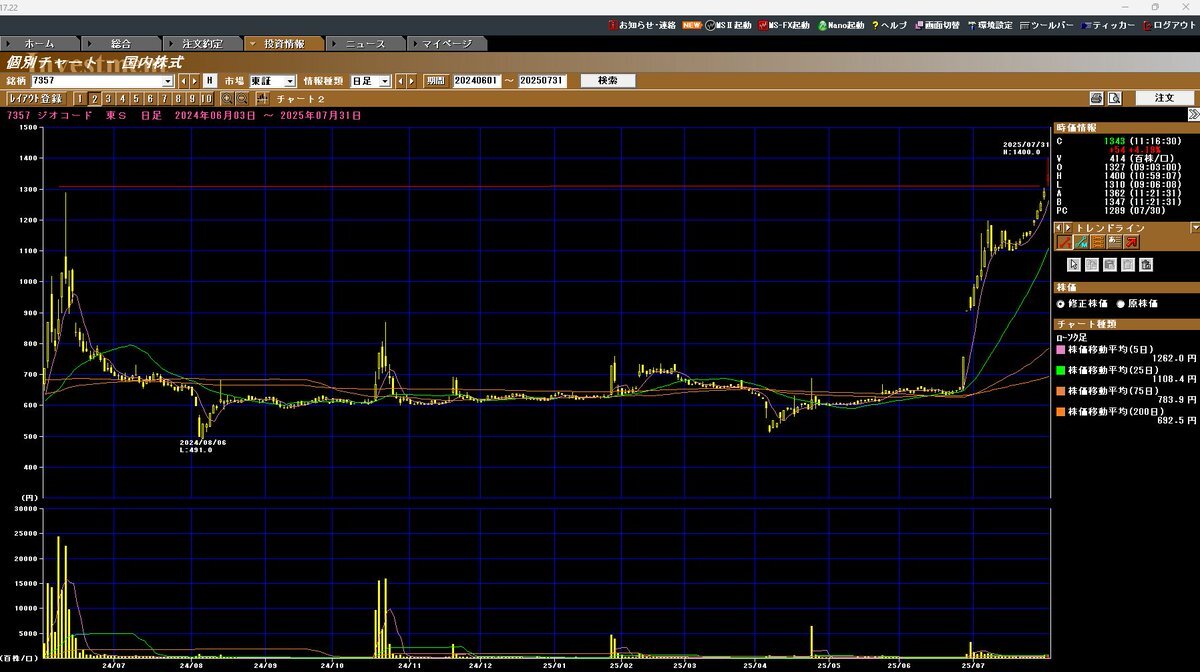1200x672 pixels.
Task: Select the horizontal lines retracement tool
Action: coord(1098,242)
